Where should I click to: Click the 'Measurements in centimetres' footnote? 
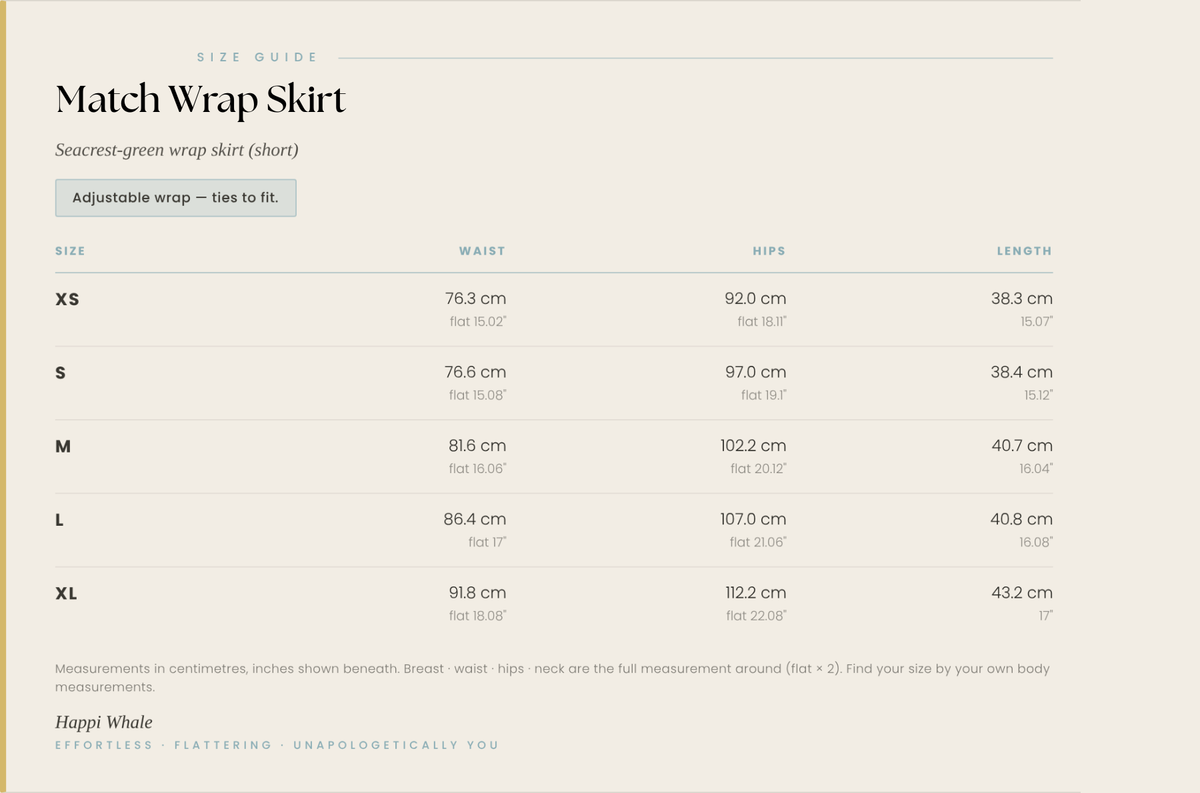tap(553, 678)
